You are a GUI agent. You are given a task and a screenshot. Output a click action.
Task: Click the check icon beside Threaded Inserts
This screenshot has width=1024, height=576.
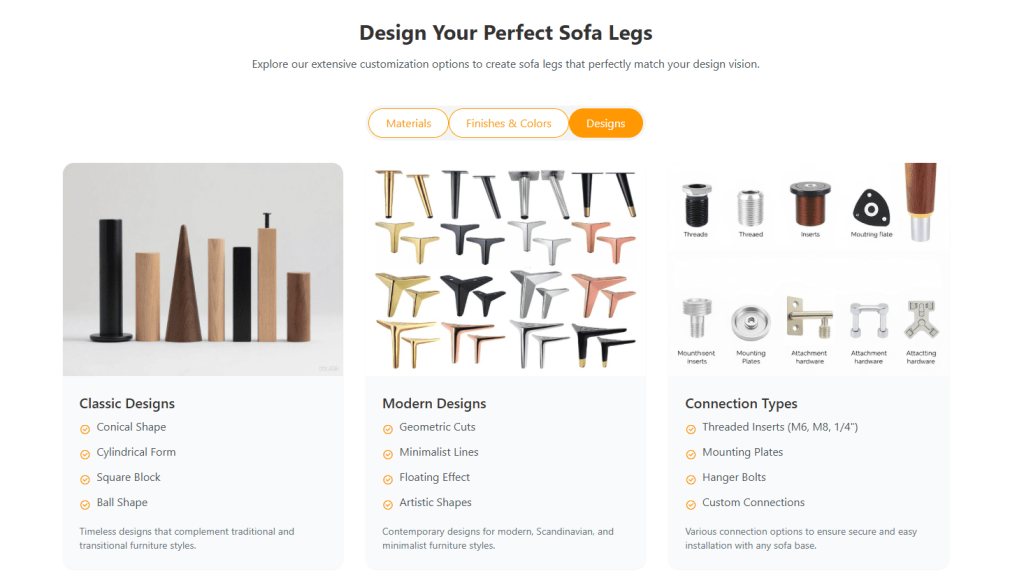690,427
